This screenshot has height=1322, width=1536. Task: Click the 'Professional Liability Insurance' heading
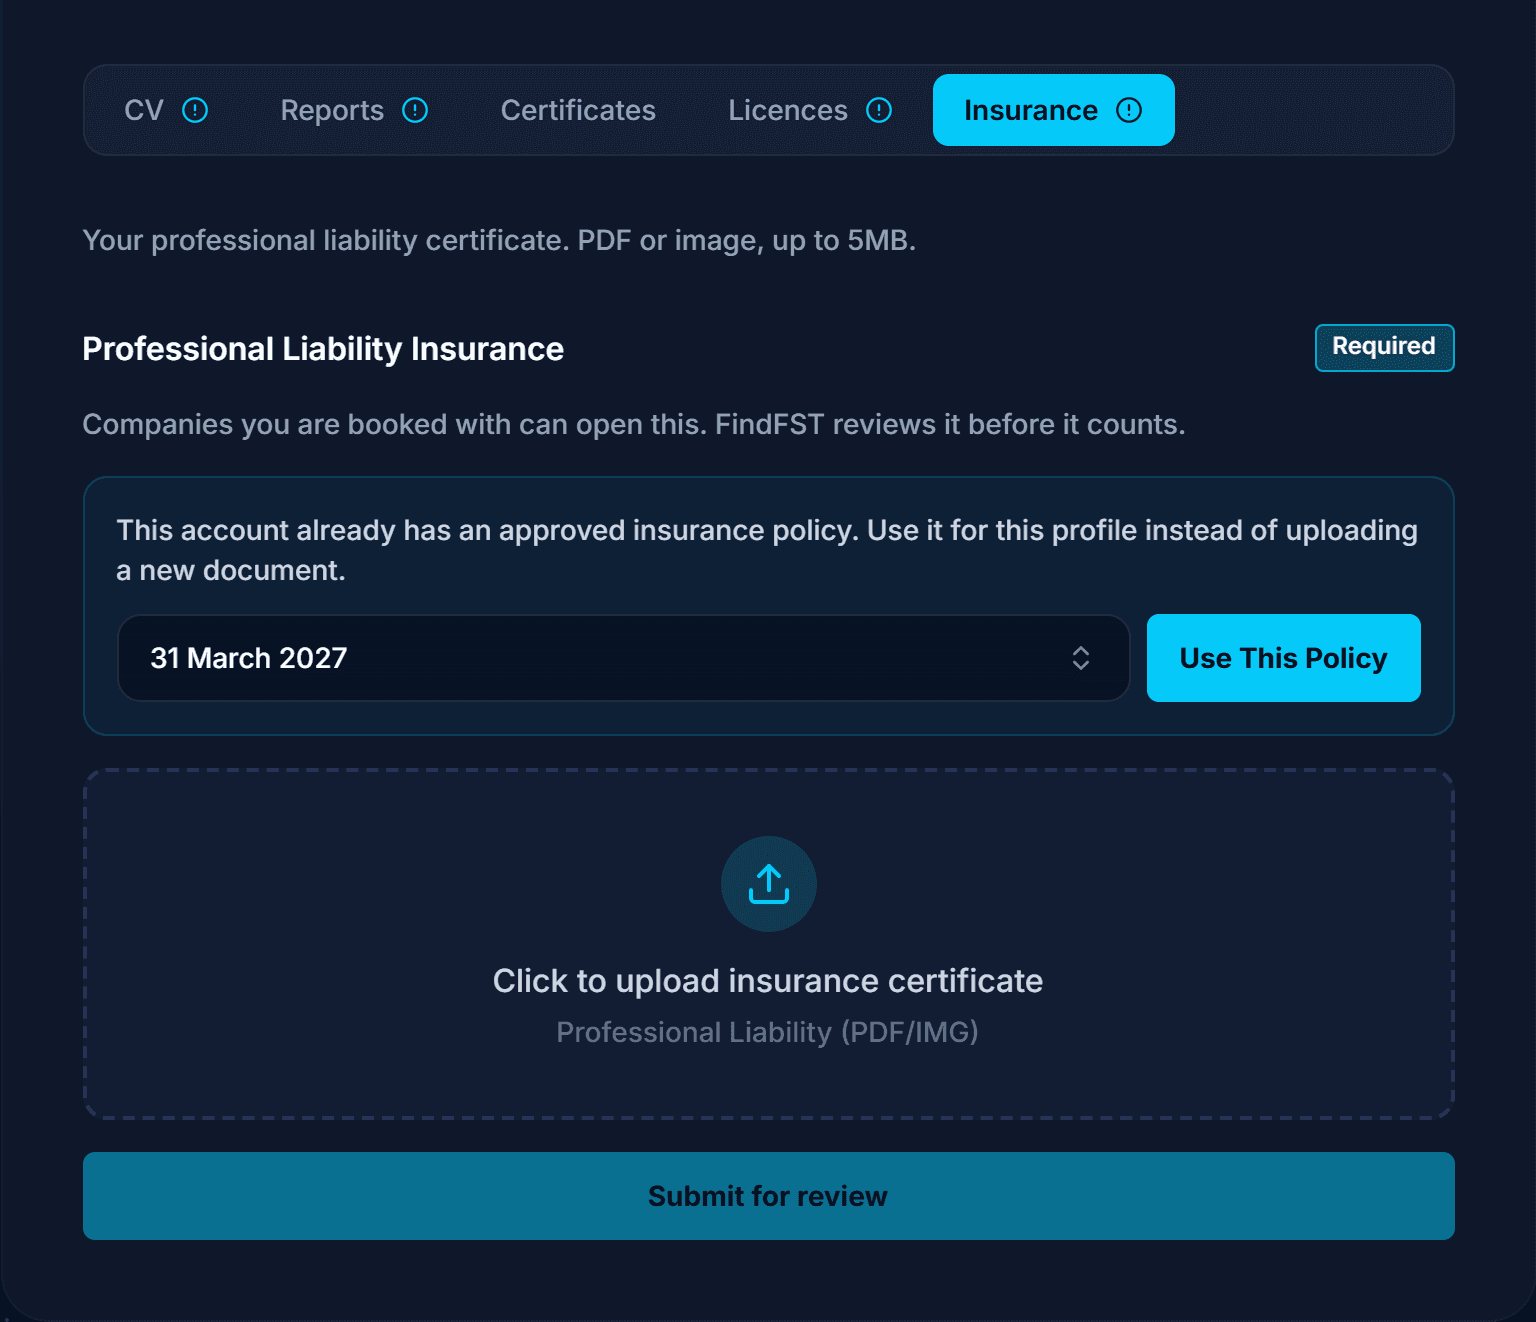pyautogui.click(x=323, y=349)
